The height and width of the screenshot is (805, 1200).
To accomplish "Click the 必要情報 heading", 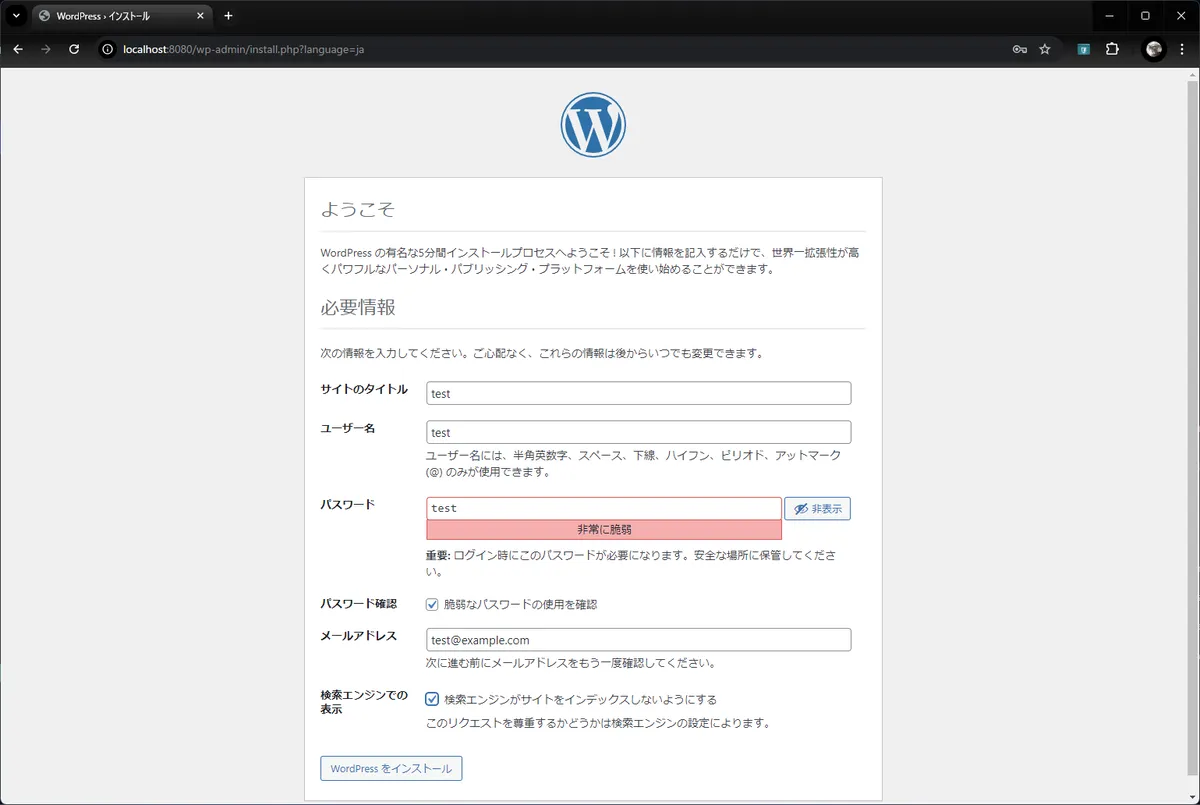I will click(x=358, y=307).
